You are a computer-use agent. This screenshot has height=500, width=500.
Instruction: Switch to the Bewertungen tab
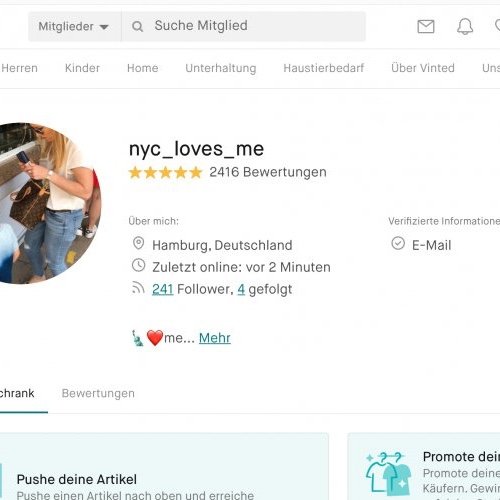click(98, 393)
